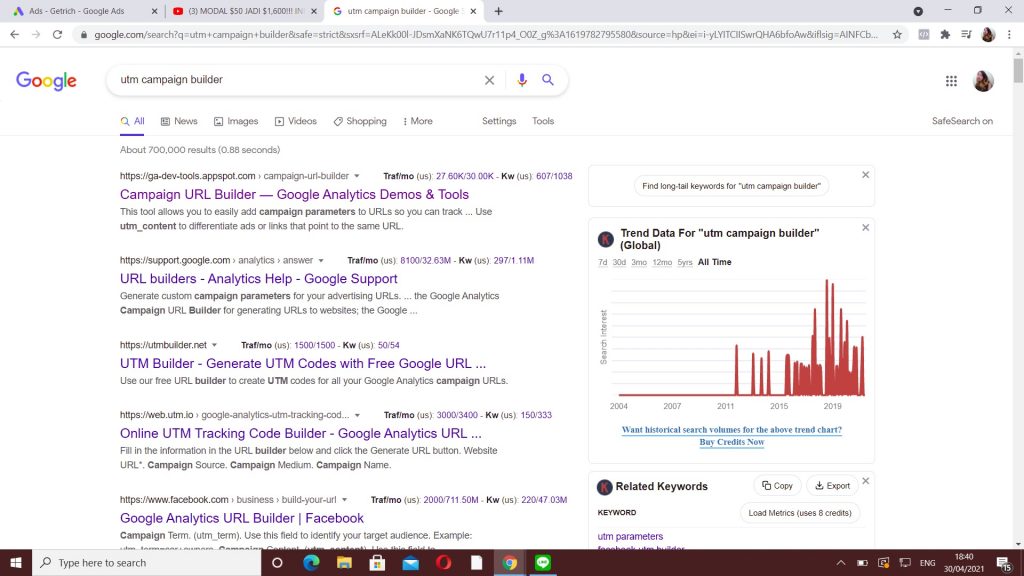The width and height of the screenshot is (1024, 576).
Task: Select the 30d trend range
Action: click(619, 262)
